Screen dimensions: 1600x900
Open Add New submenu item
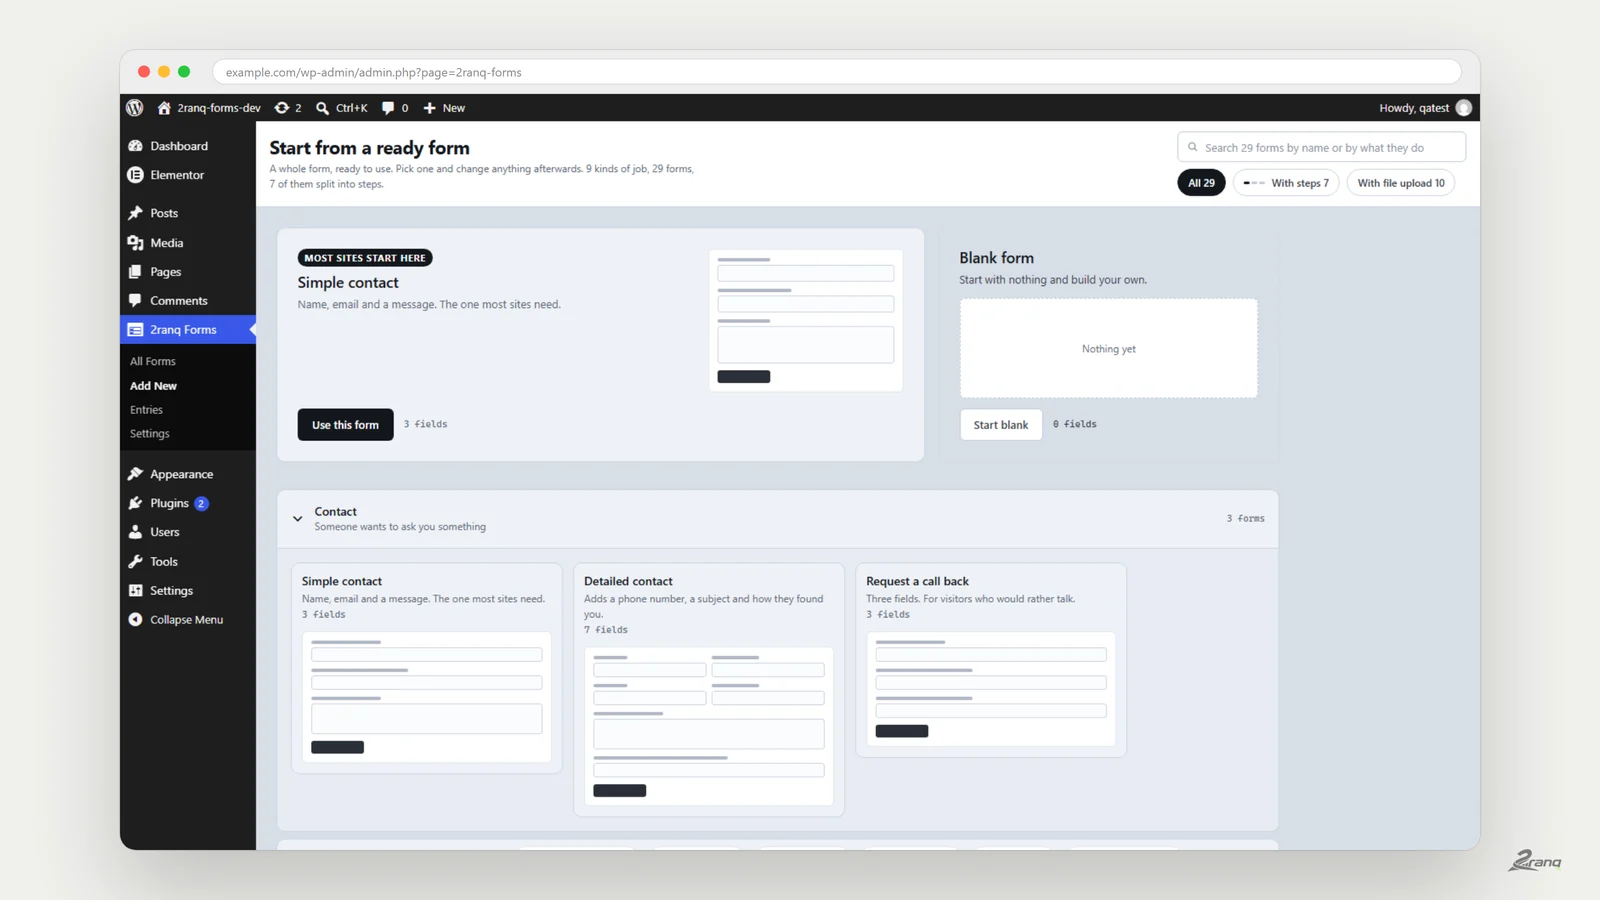pyautogui.click(x=153, y=386)
